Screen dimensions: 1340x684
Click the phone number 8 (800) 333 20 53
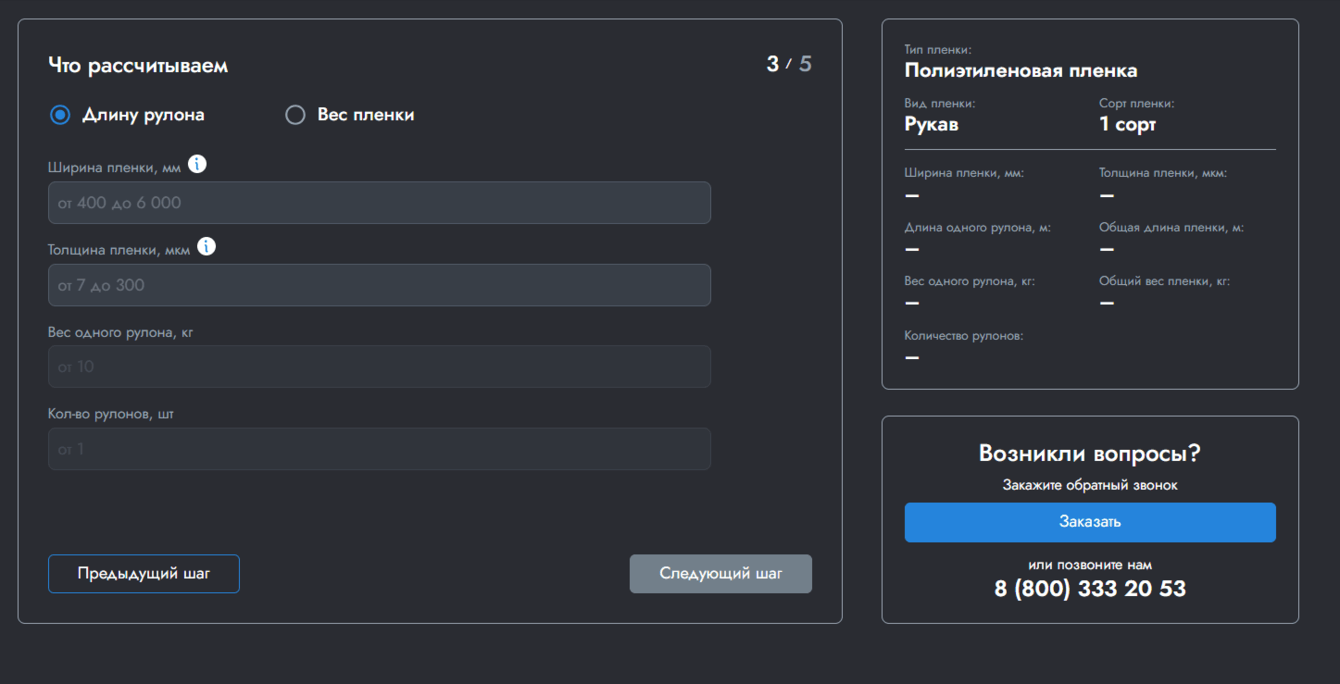(x=1090, y=588)
